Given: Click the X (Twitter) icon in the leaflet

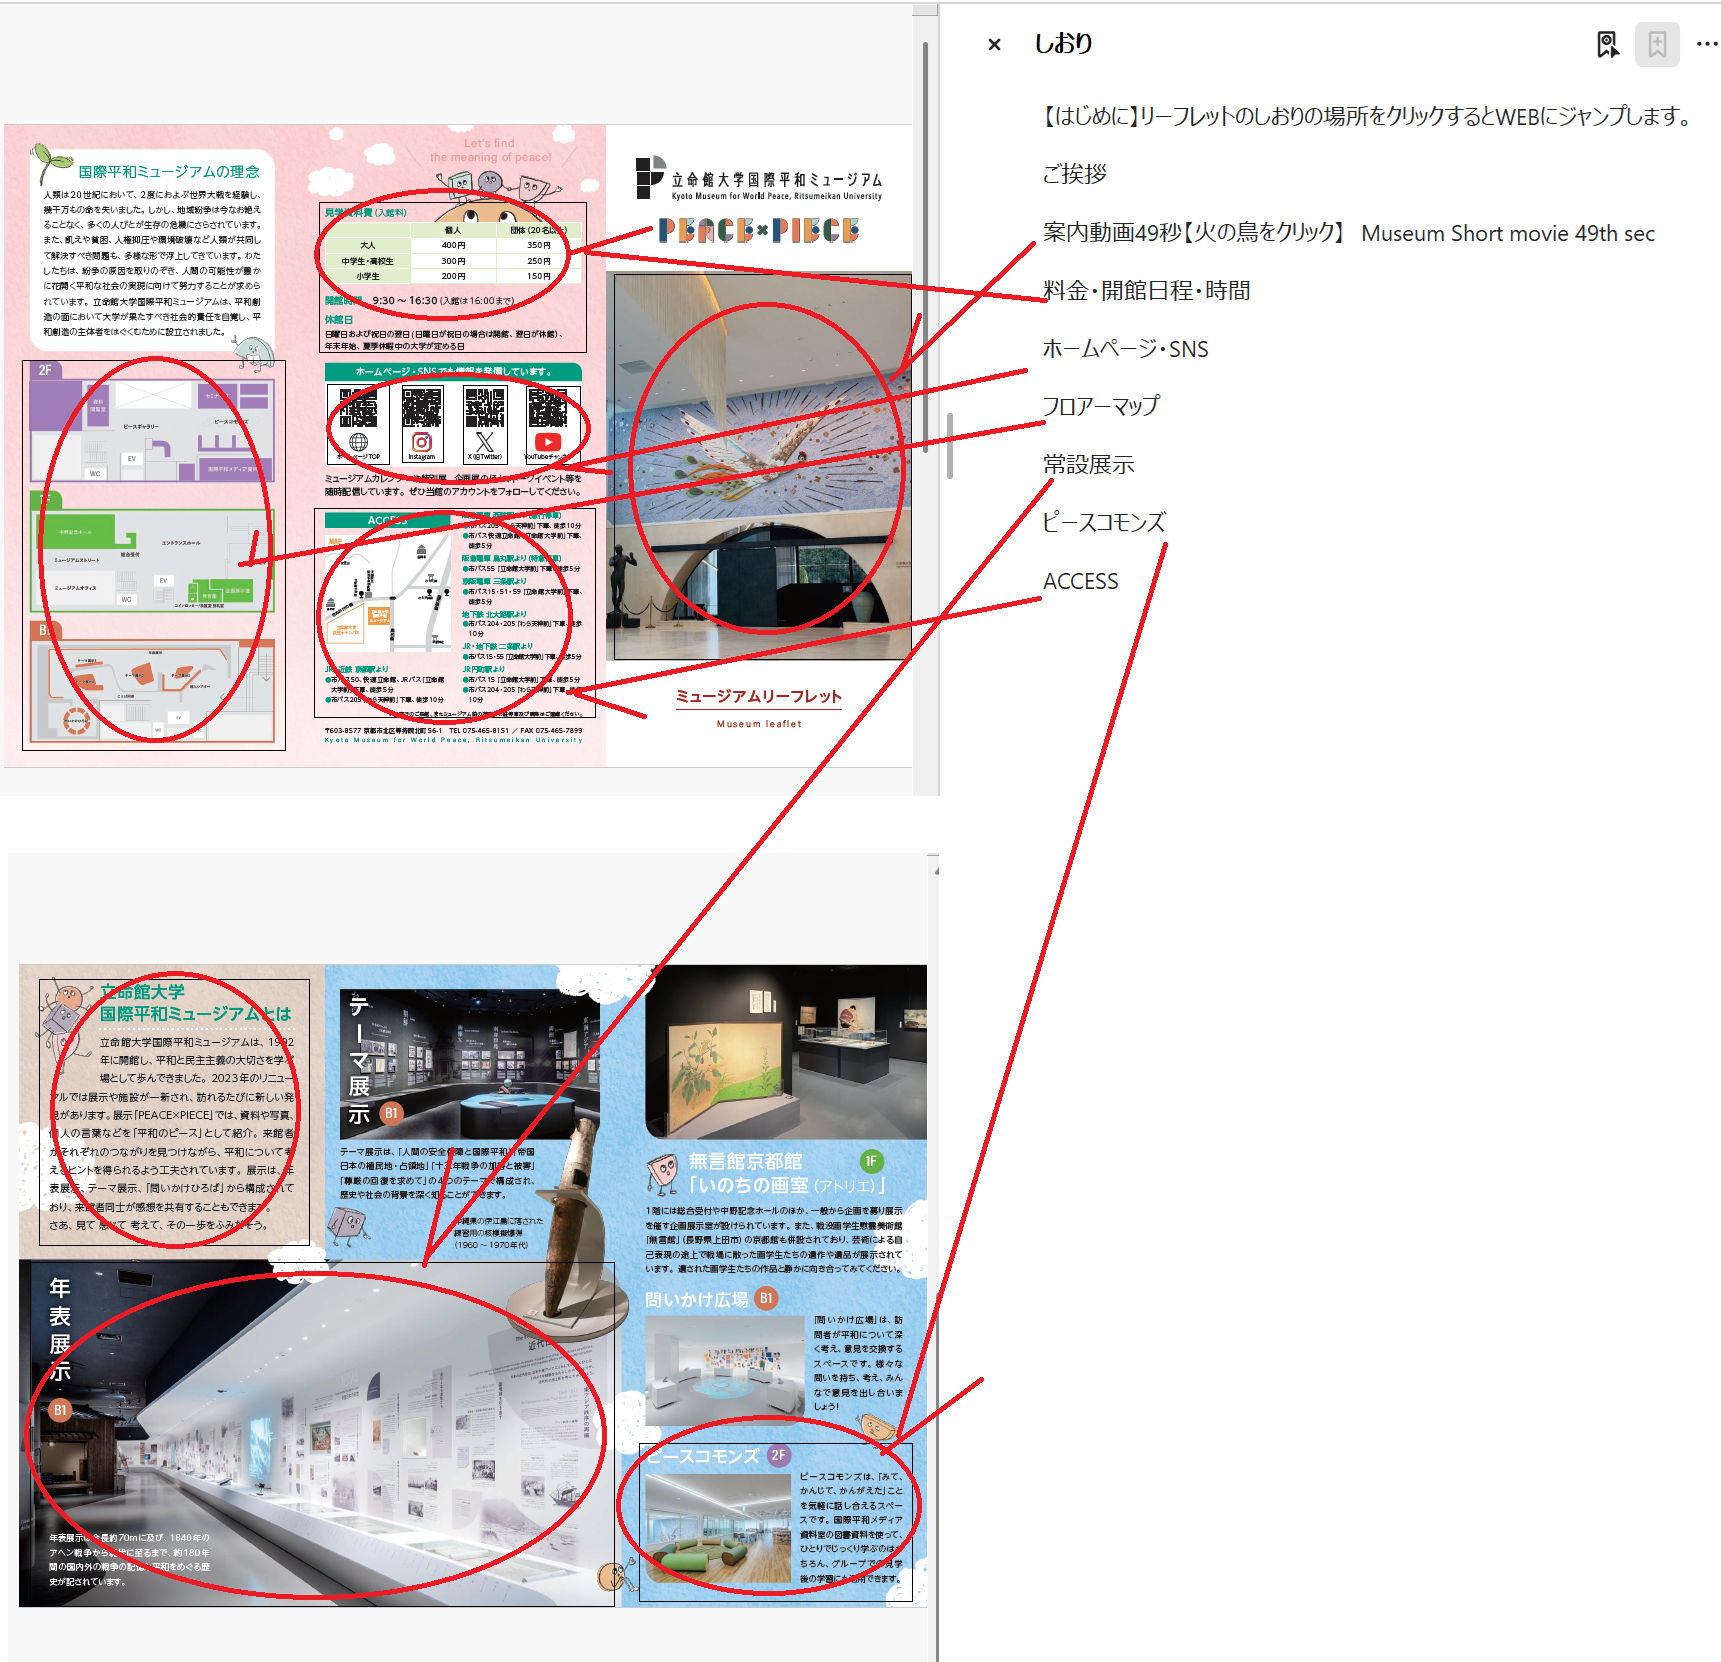Looking at the screenshot, I should 485,442.
